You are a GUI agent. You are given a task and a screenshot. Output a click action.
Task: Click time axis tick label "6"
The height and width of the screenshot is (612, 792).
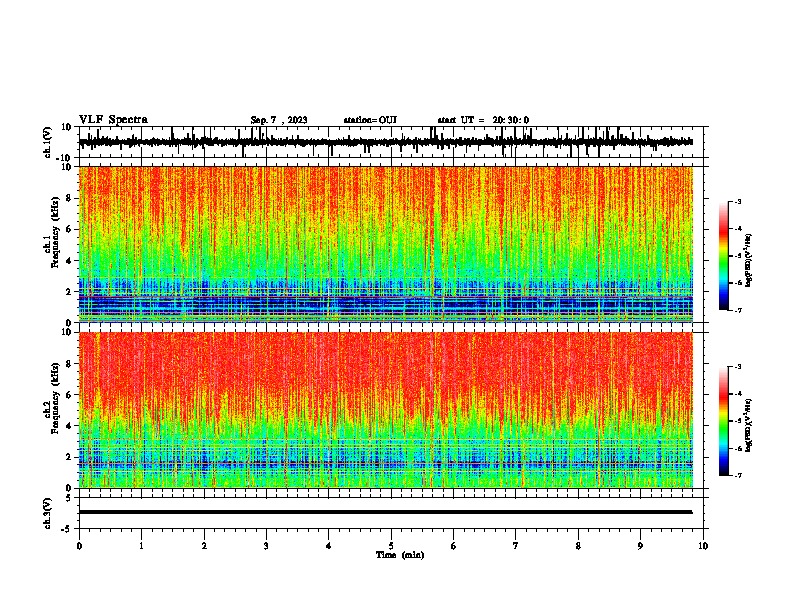click(x=454, y=546)
